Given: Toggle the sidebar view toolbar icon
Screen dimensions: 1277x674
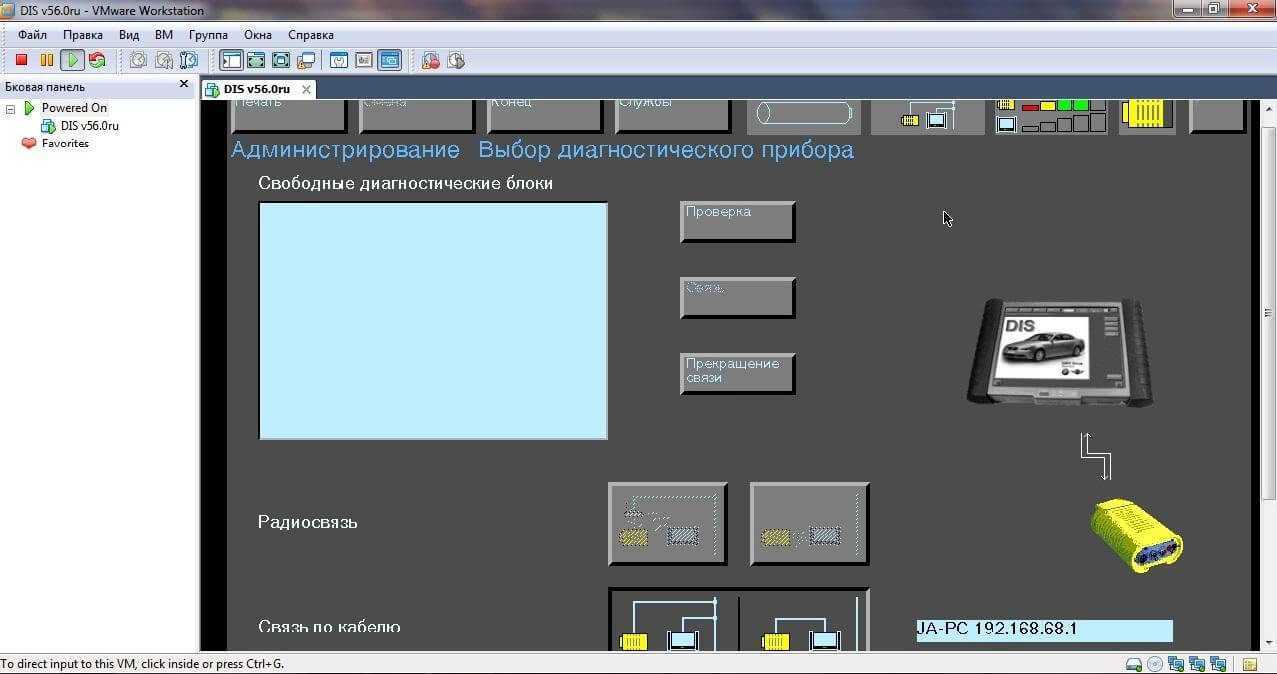Looking at the screenshot, I should coord(231,60).
